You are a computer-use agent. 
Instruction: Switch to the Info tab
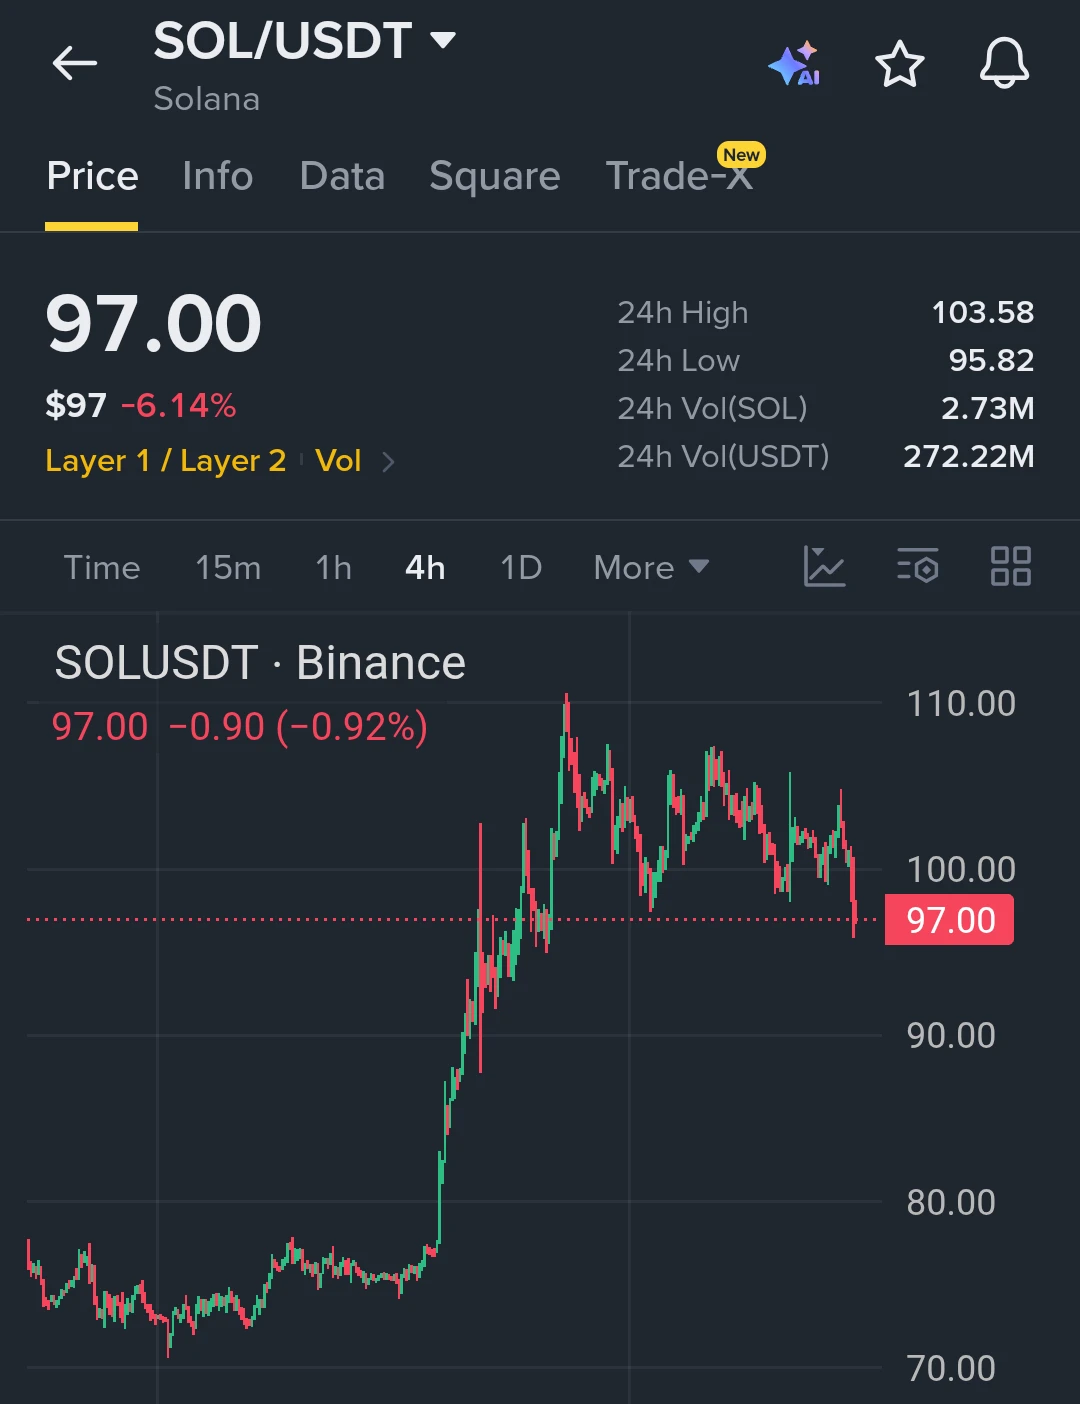tap(218, 176)
